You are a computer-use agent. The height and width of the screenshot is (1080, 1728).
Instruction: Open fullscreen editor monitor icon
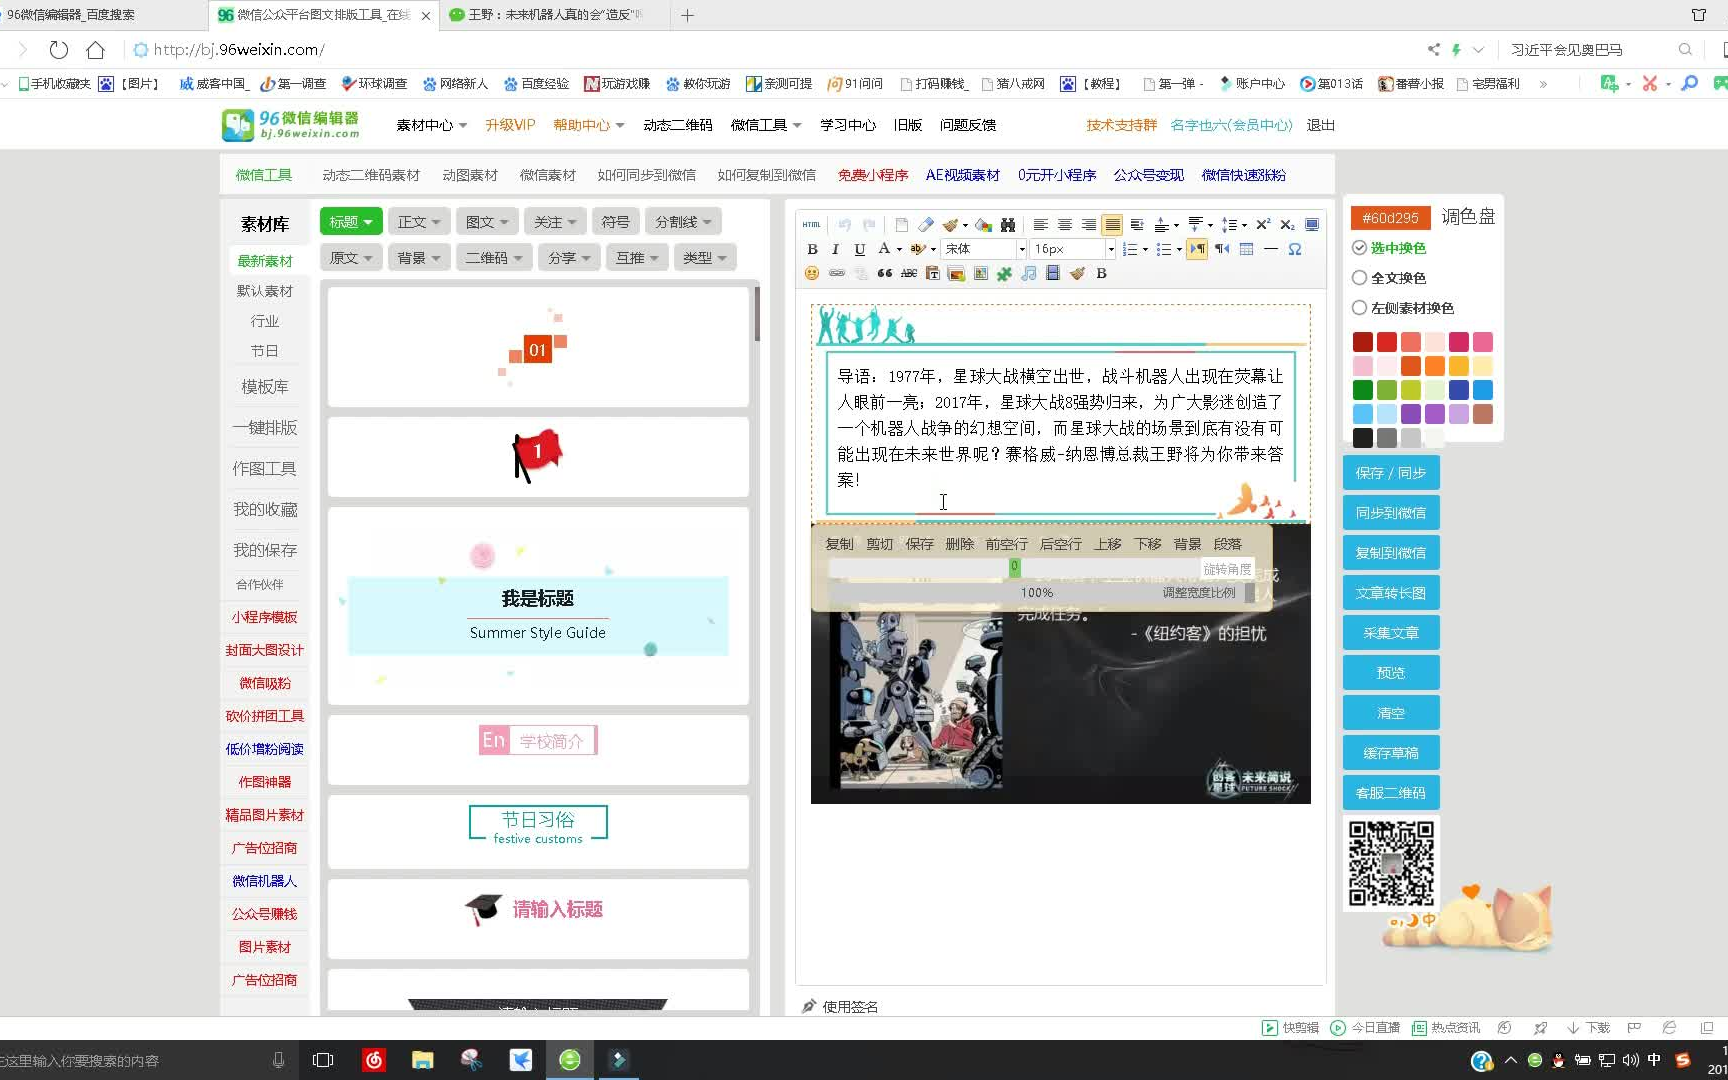pos(1312,225)
